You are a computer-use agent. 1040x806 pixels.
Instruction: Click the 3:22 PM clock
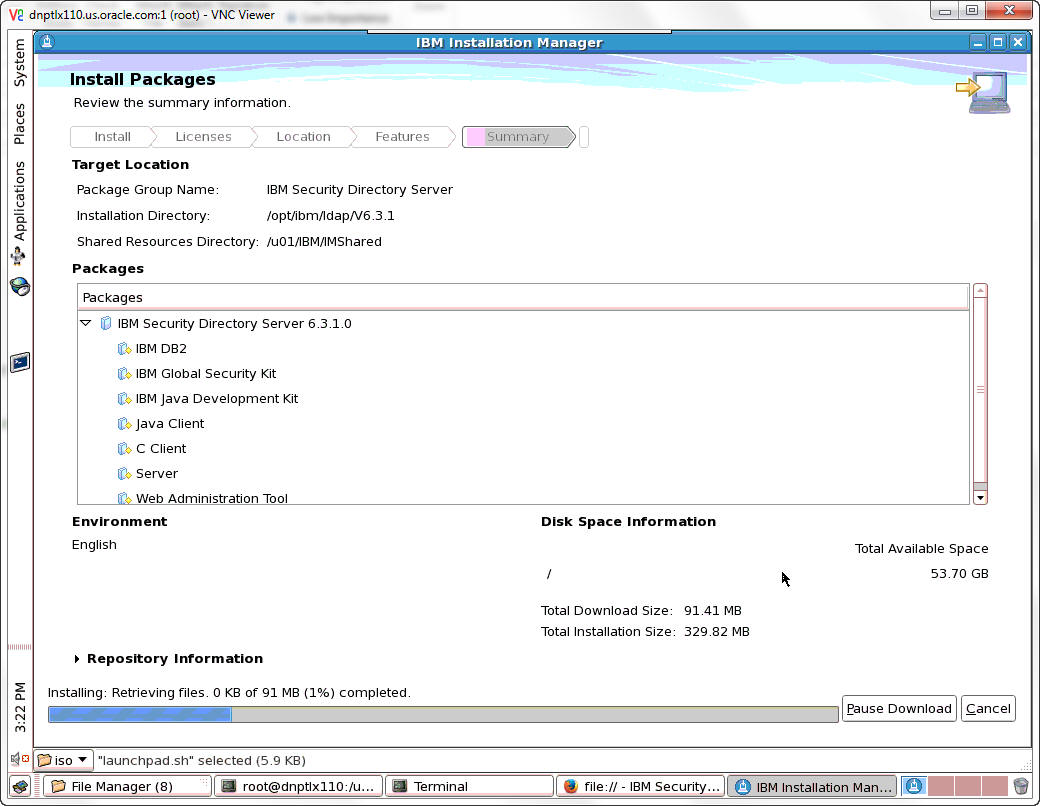(20, 707)
